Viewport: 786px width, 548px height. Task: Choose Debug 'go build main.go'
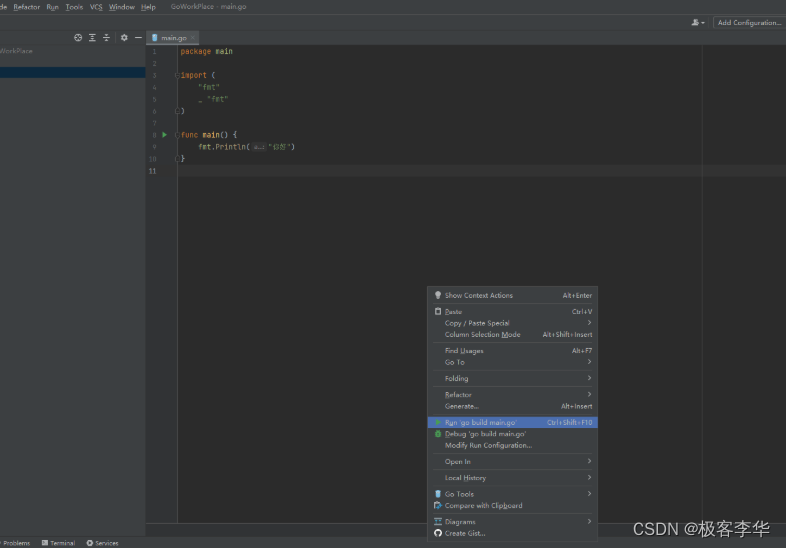[485, 434]
